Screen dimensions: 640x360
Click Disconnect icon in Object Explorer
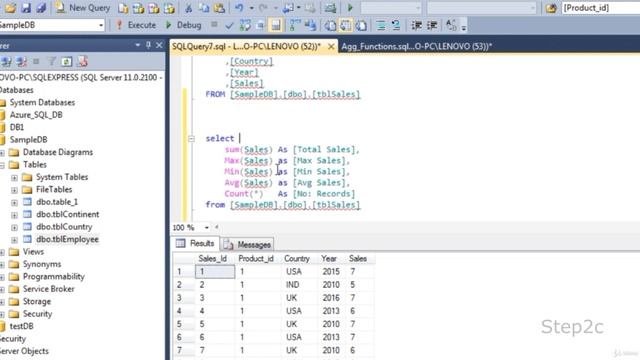click(x=22, y=62)
